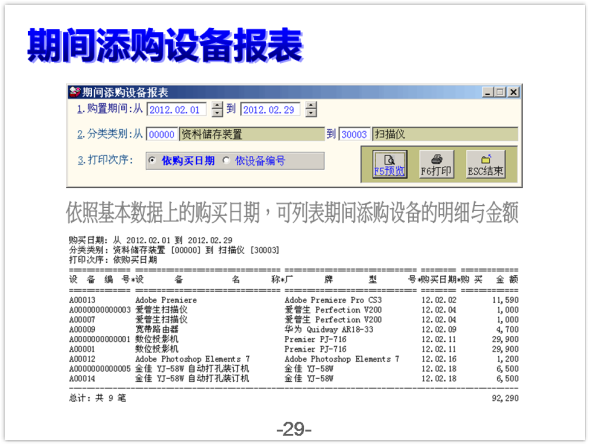Click the 总计: 共 9 笔 summary line

tap(97, 398)
